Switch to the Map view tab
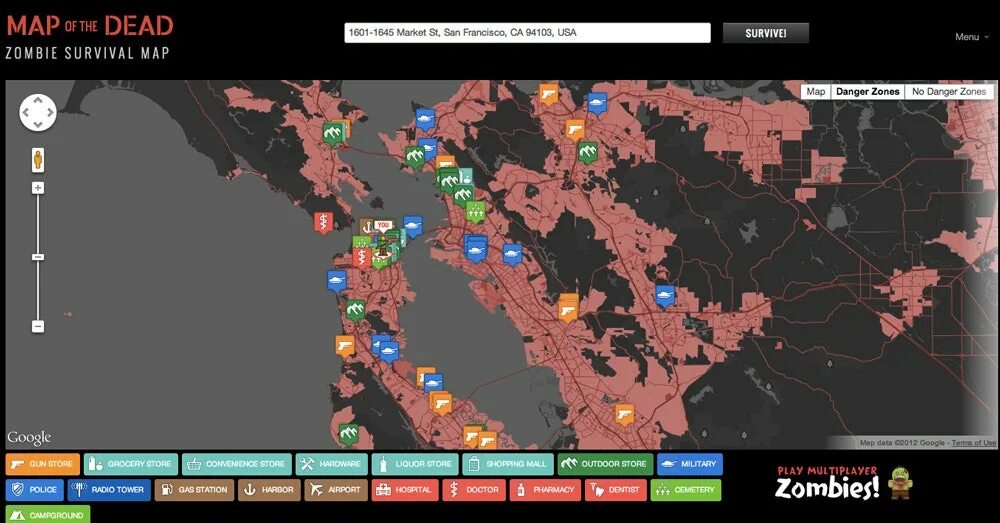1000x523 pixels. pos(816,92)
